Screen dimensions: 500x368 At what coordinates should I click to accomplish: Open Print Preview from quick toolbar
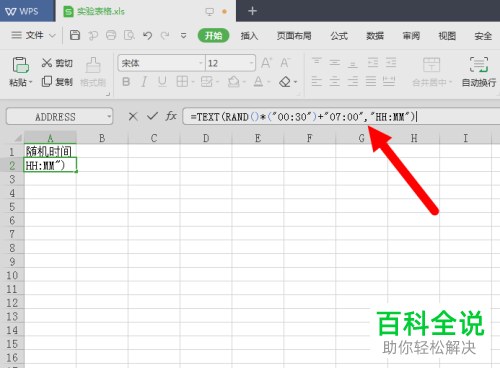129,35
